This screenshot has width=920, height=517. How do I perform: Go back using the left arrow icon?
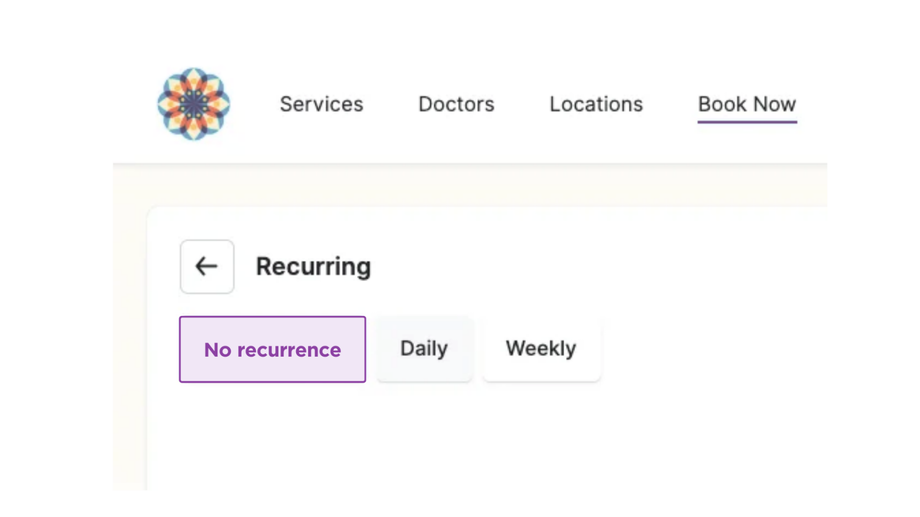point(207,267)
